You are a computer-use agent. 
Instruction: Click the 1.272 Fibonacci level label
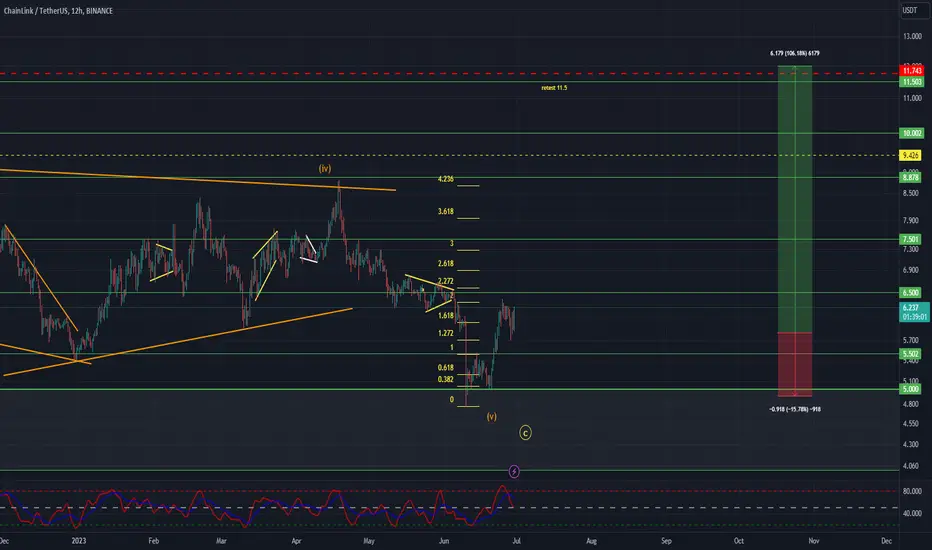[446, 333]
